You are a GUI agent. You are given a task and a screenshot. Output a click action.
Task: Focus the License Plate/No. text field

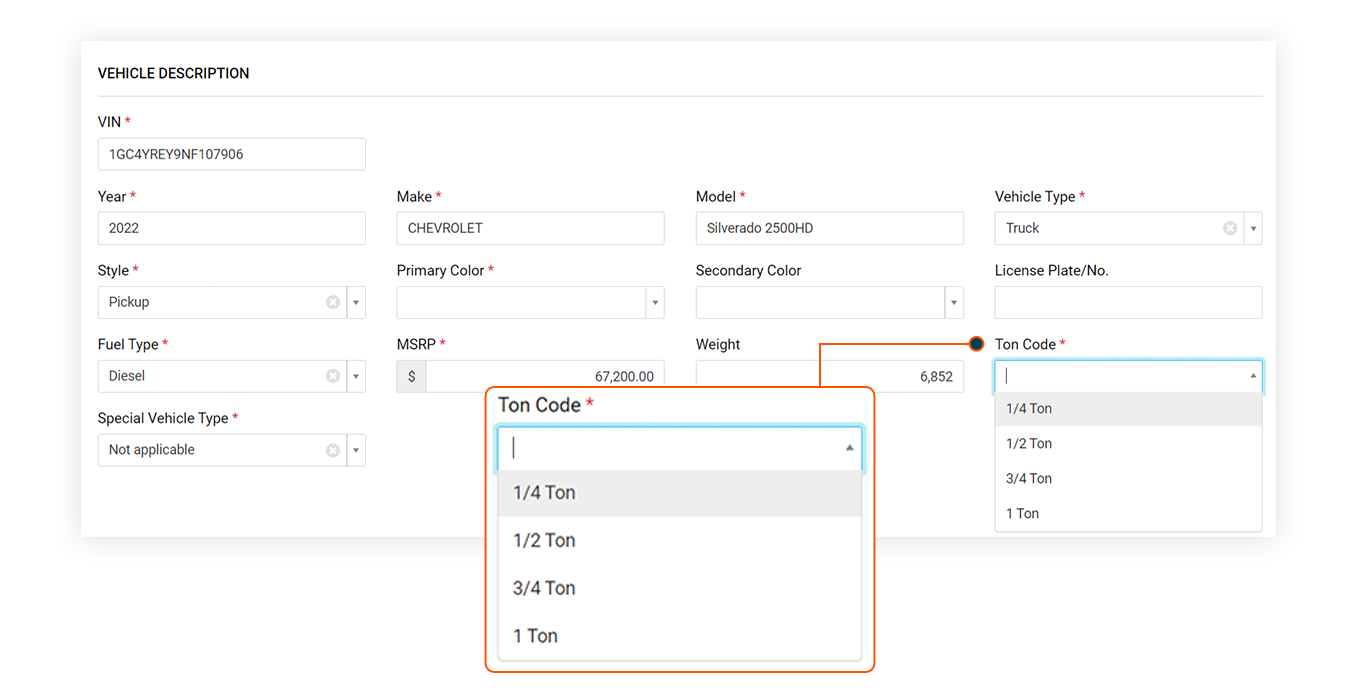pyautogui.click(x=1128, y=302)
